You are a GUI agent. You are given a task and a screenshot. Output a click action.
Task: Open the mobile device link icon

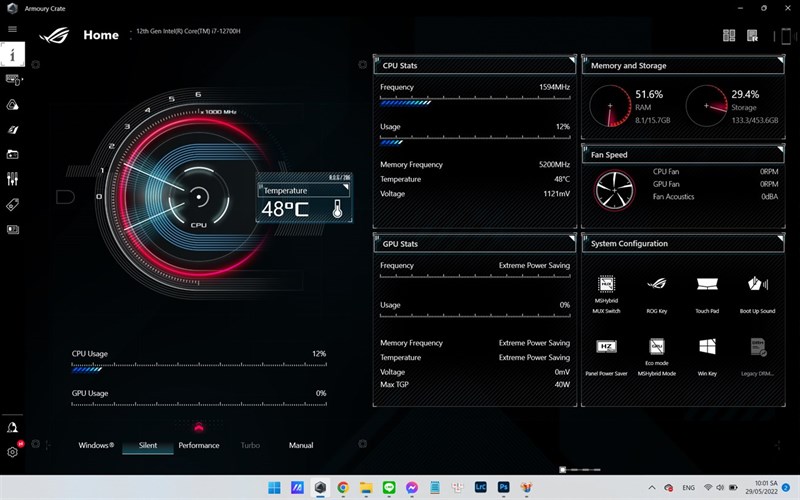coord(786,36)
